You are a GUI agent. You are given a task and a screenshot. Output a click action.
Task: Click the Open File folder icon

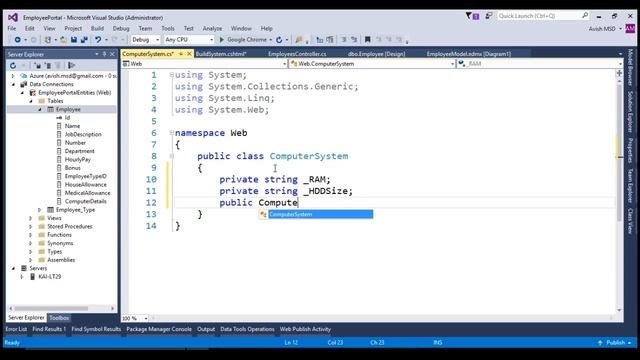(63, 40)
